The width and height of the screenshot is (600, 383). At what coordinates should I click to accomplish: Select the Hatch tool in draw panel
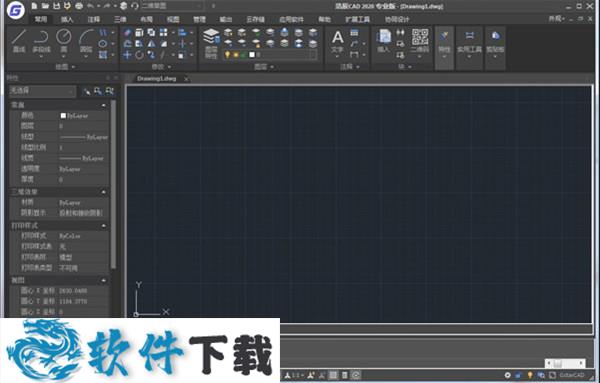coord(103,55)
